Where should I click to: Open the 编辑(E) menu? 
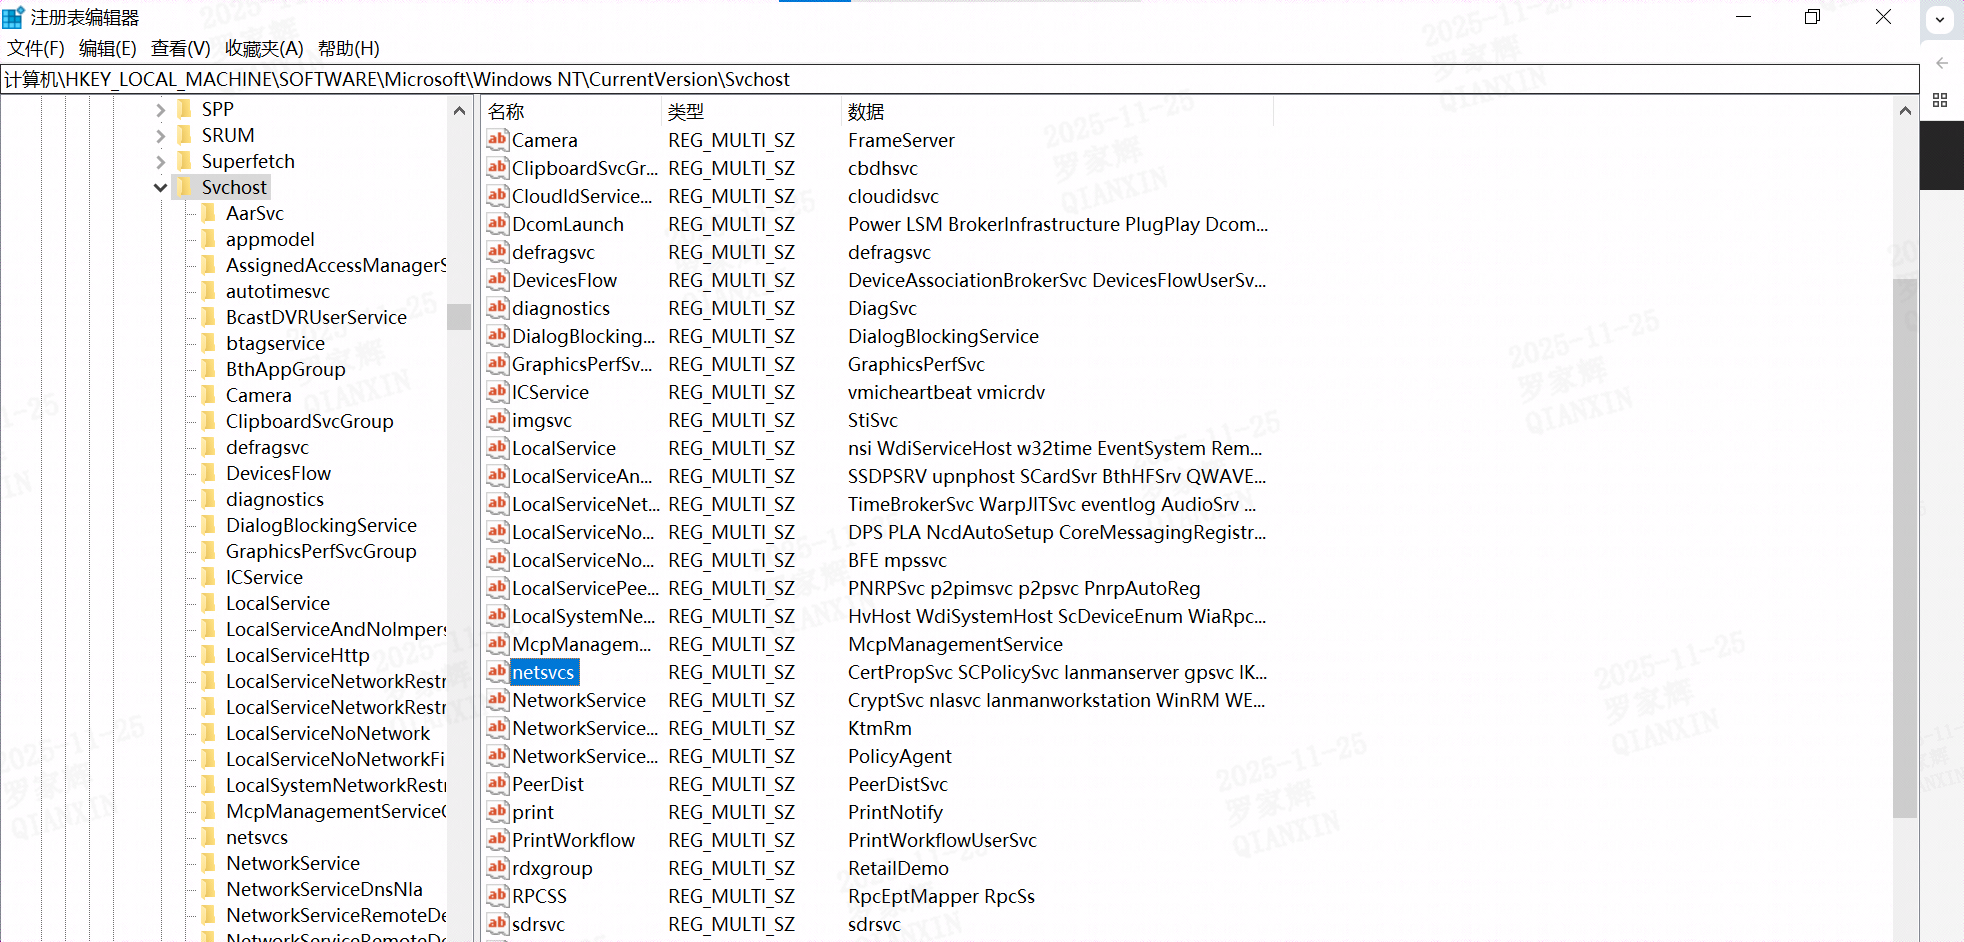point(108,48)
